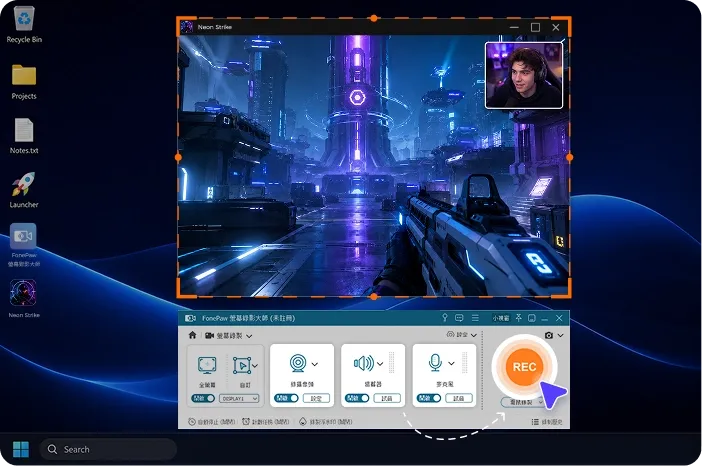This screenshot has width=702, height=466.
Task: Open the key register icon in title bar
Action: click(445, 317)
